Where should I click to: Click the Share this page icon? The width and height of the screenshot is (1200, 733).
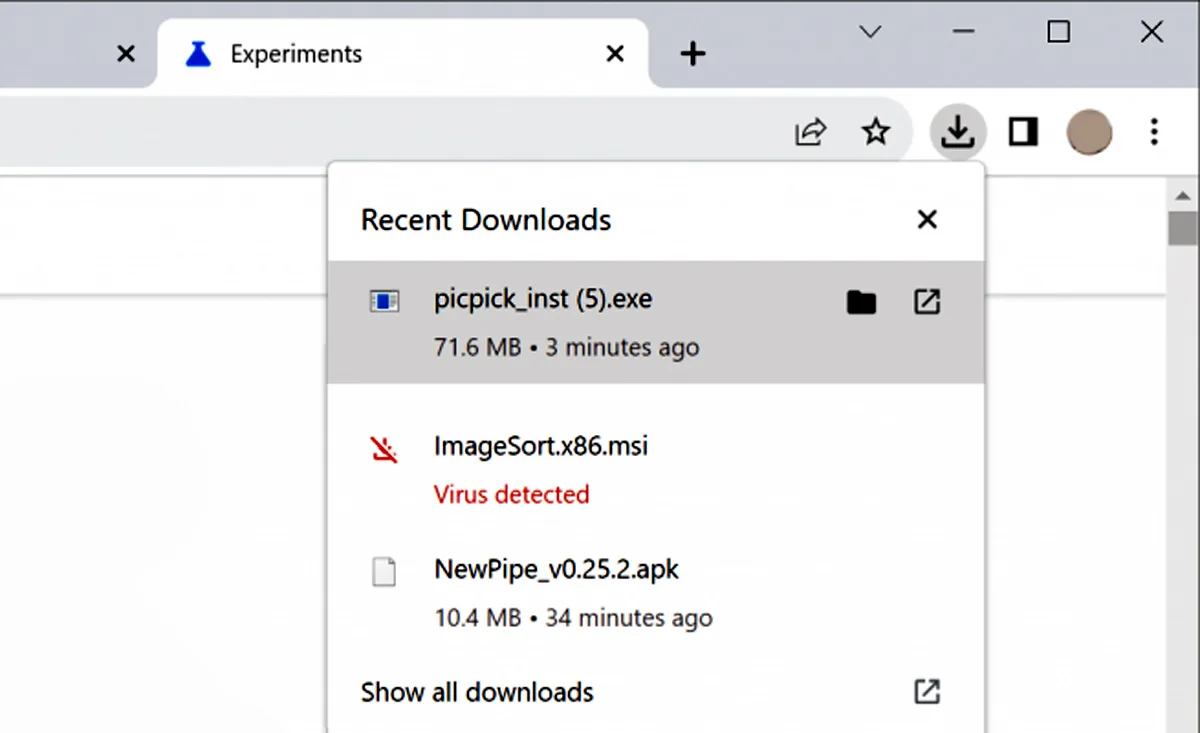811,131
